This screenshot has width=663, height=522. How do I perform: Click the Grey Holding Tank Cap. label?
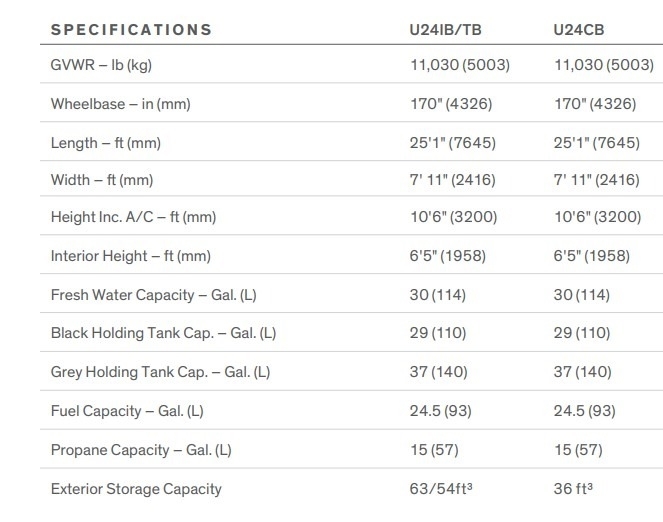(x=160, y=372)
